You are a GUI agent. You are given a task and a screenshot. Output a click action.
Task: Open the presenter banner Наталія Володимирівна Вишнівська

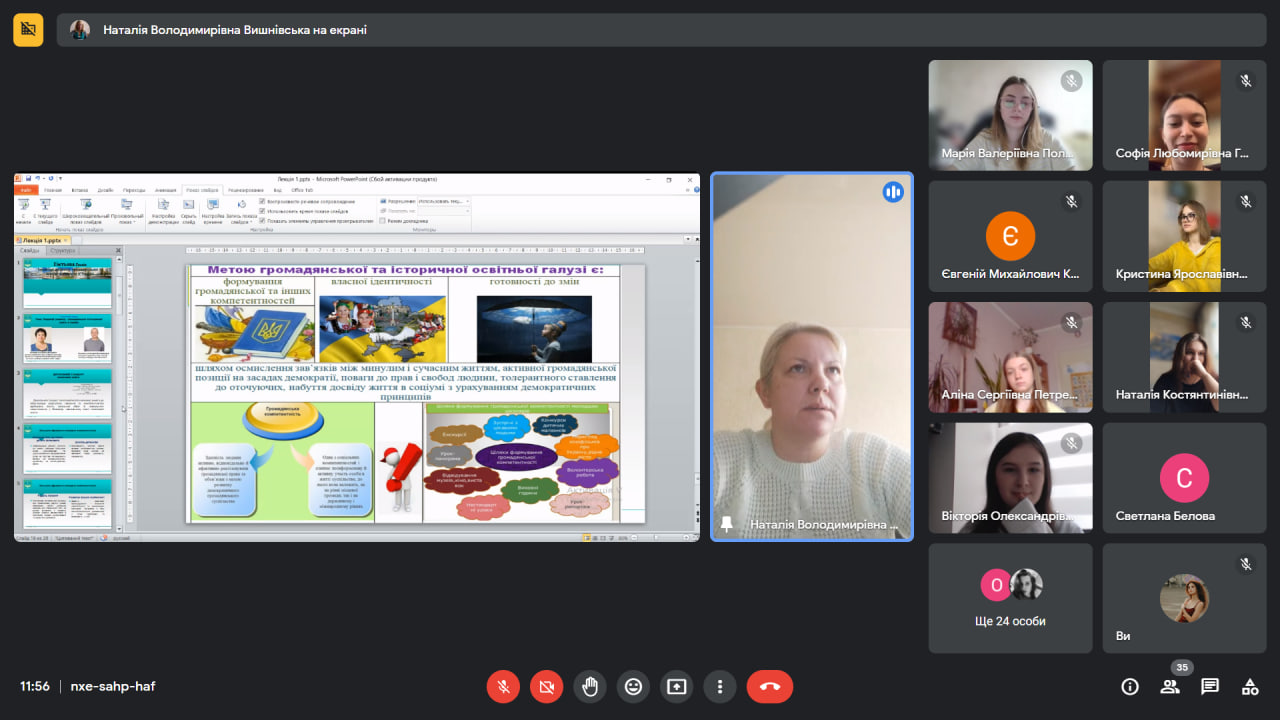pos(235,30)
